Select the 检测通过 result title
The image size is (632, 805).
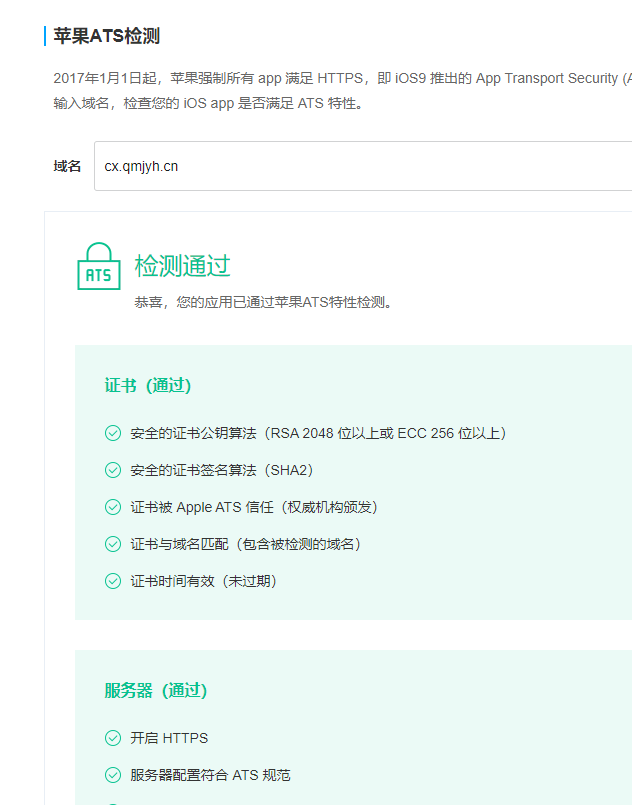point(182,266)
